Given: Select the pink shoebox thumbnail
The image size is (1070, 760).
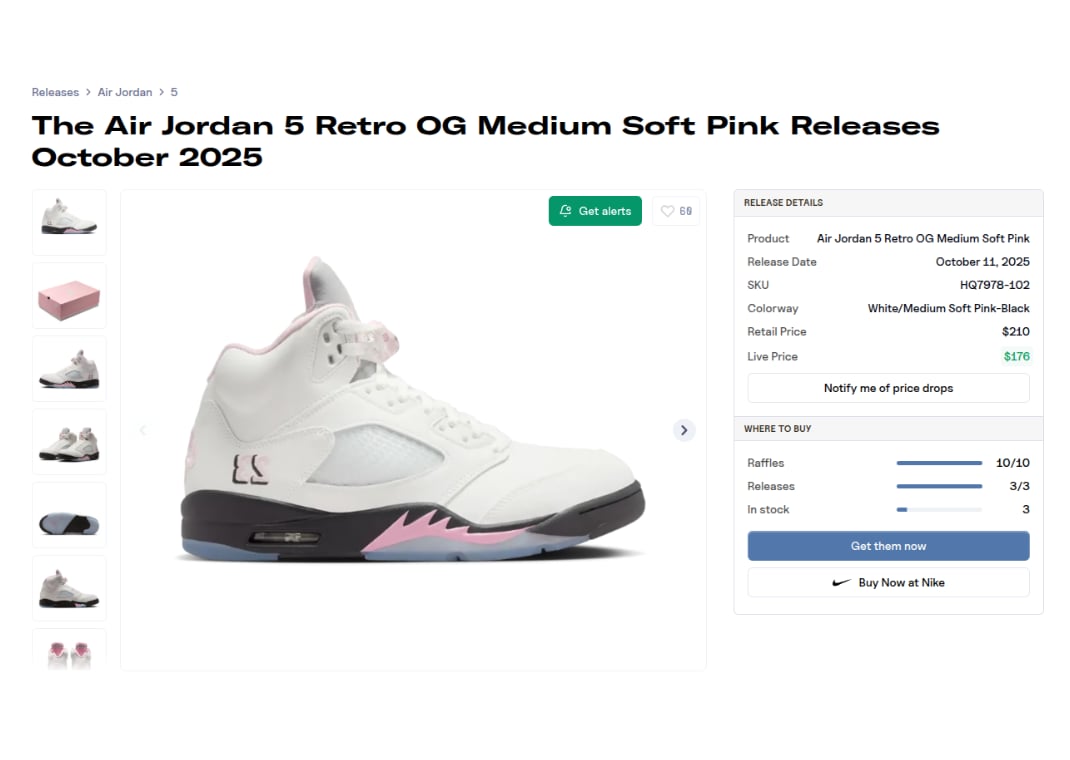Looking at the screenshot, I should click(69, 296).
